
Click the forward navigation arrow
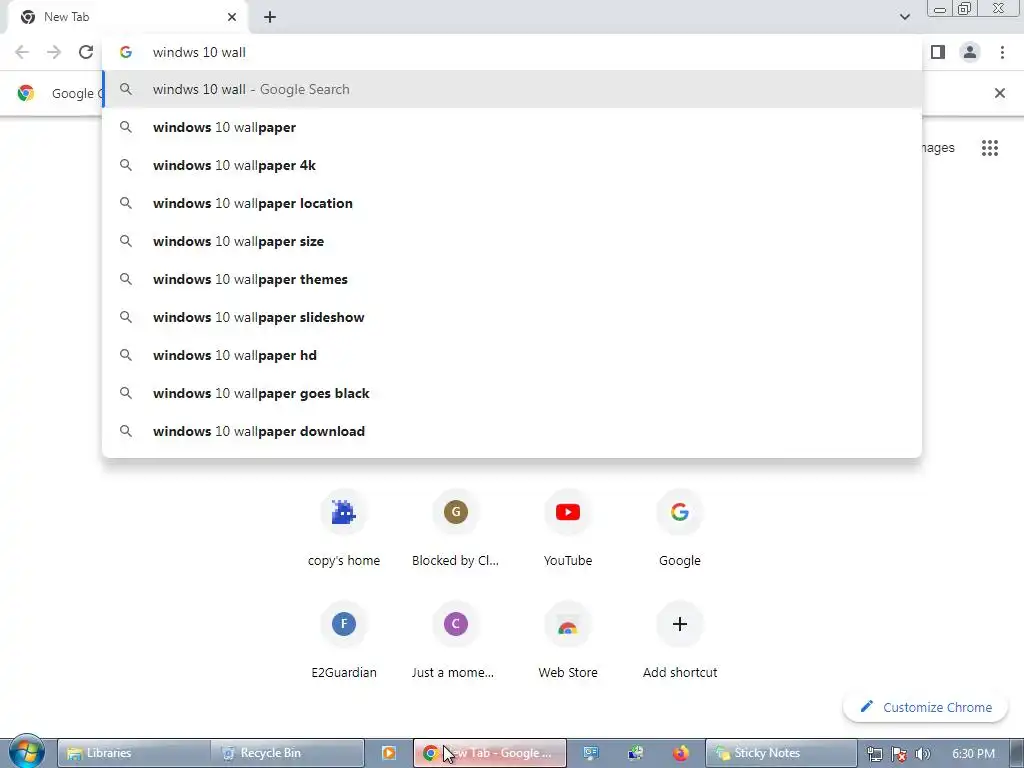(x=54, y=52)
